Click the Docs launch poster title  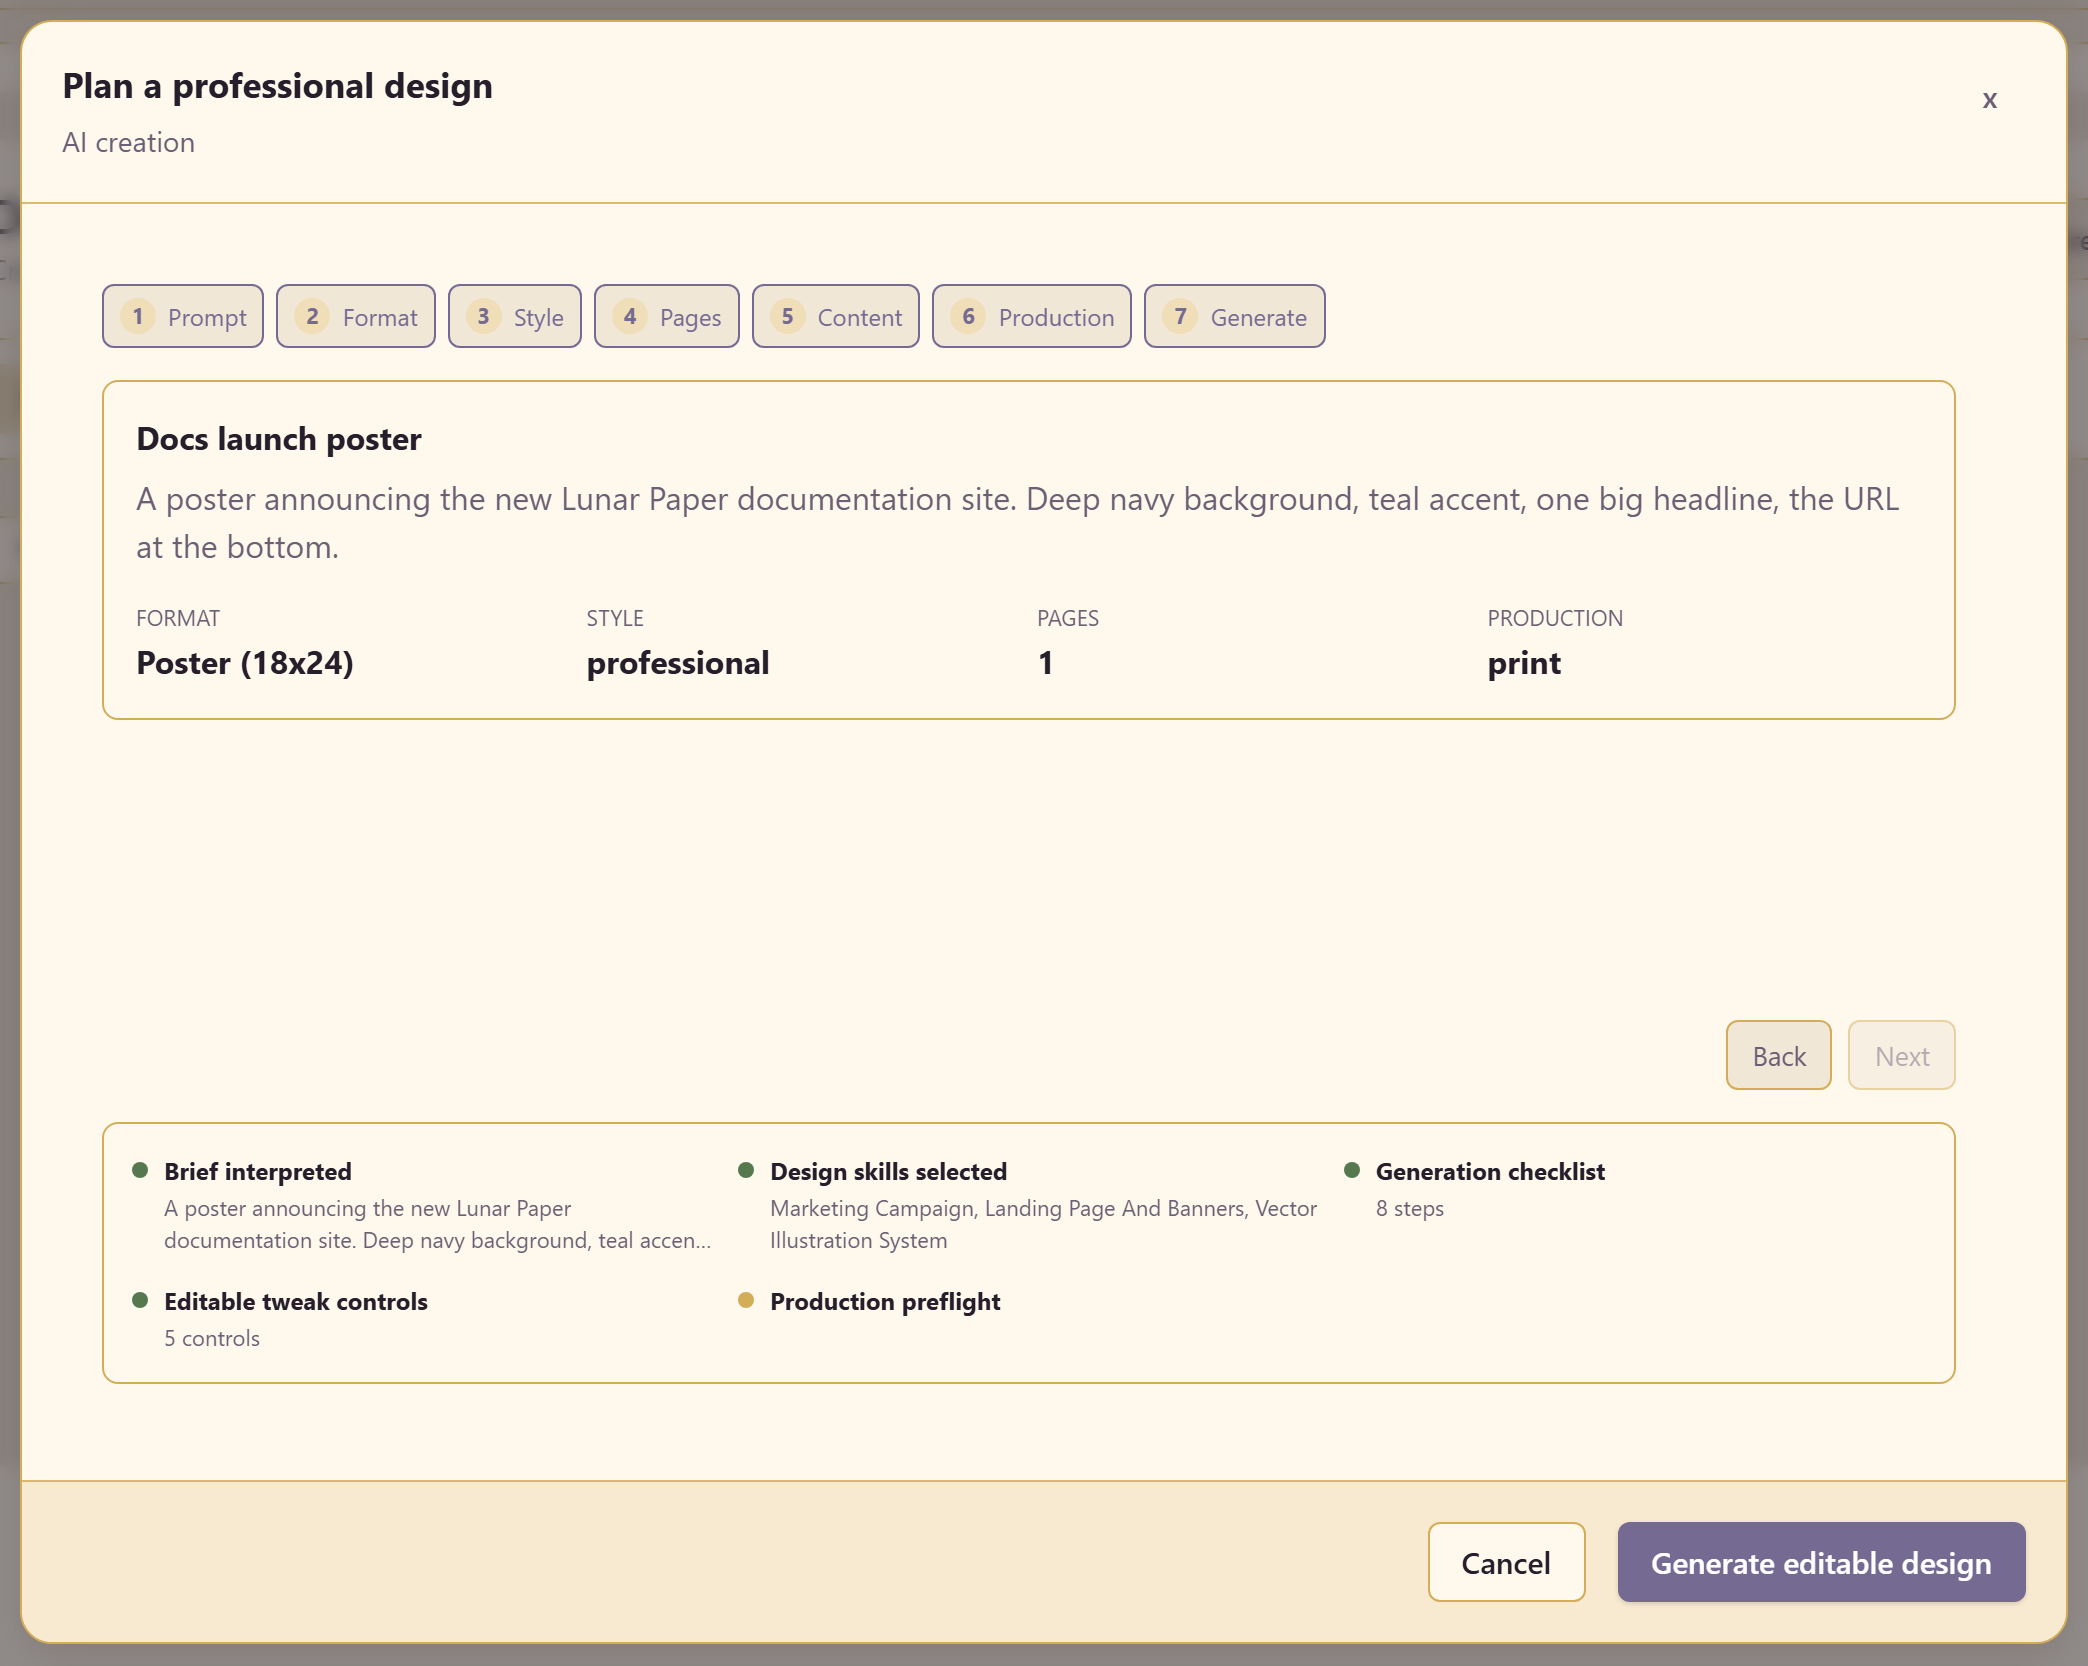[279, 438]
